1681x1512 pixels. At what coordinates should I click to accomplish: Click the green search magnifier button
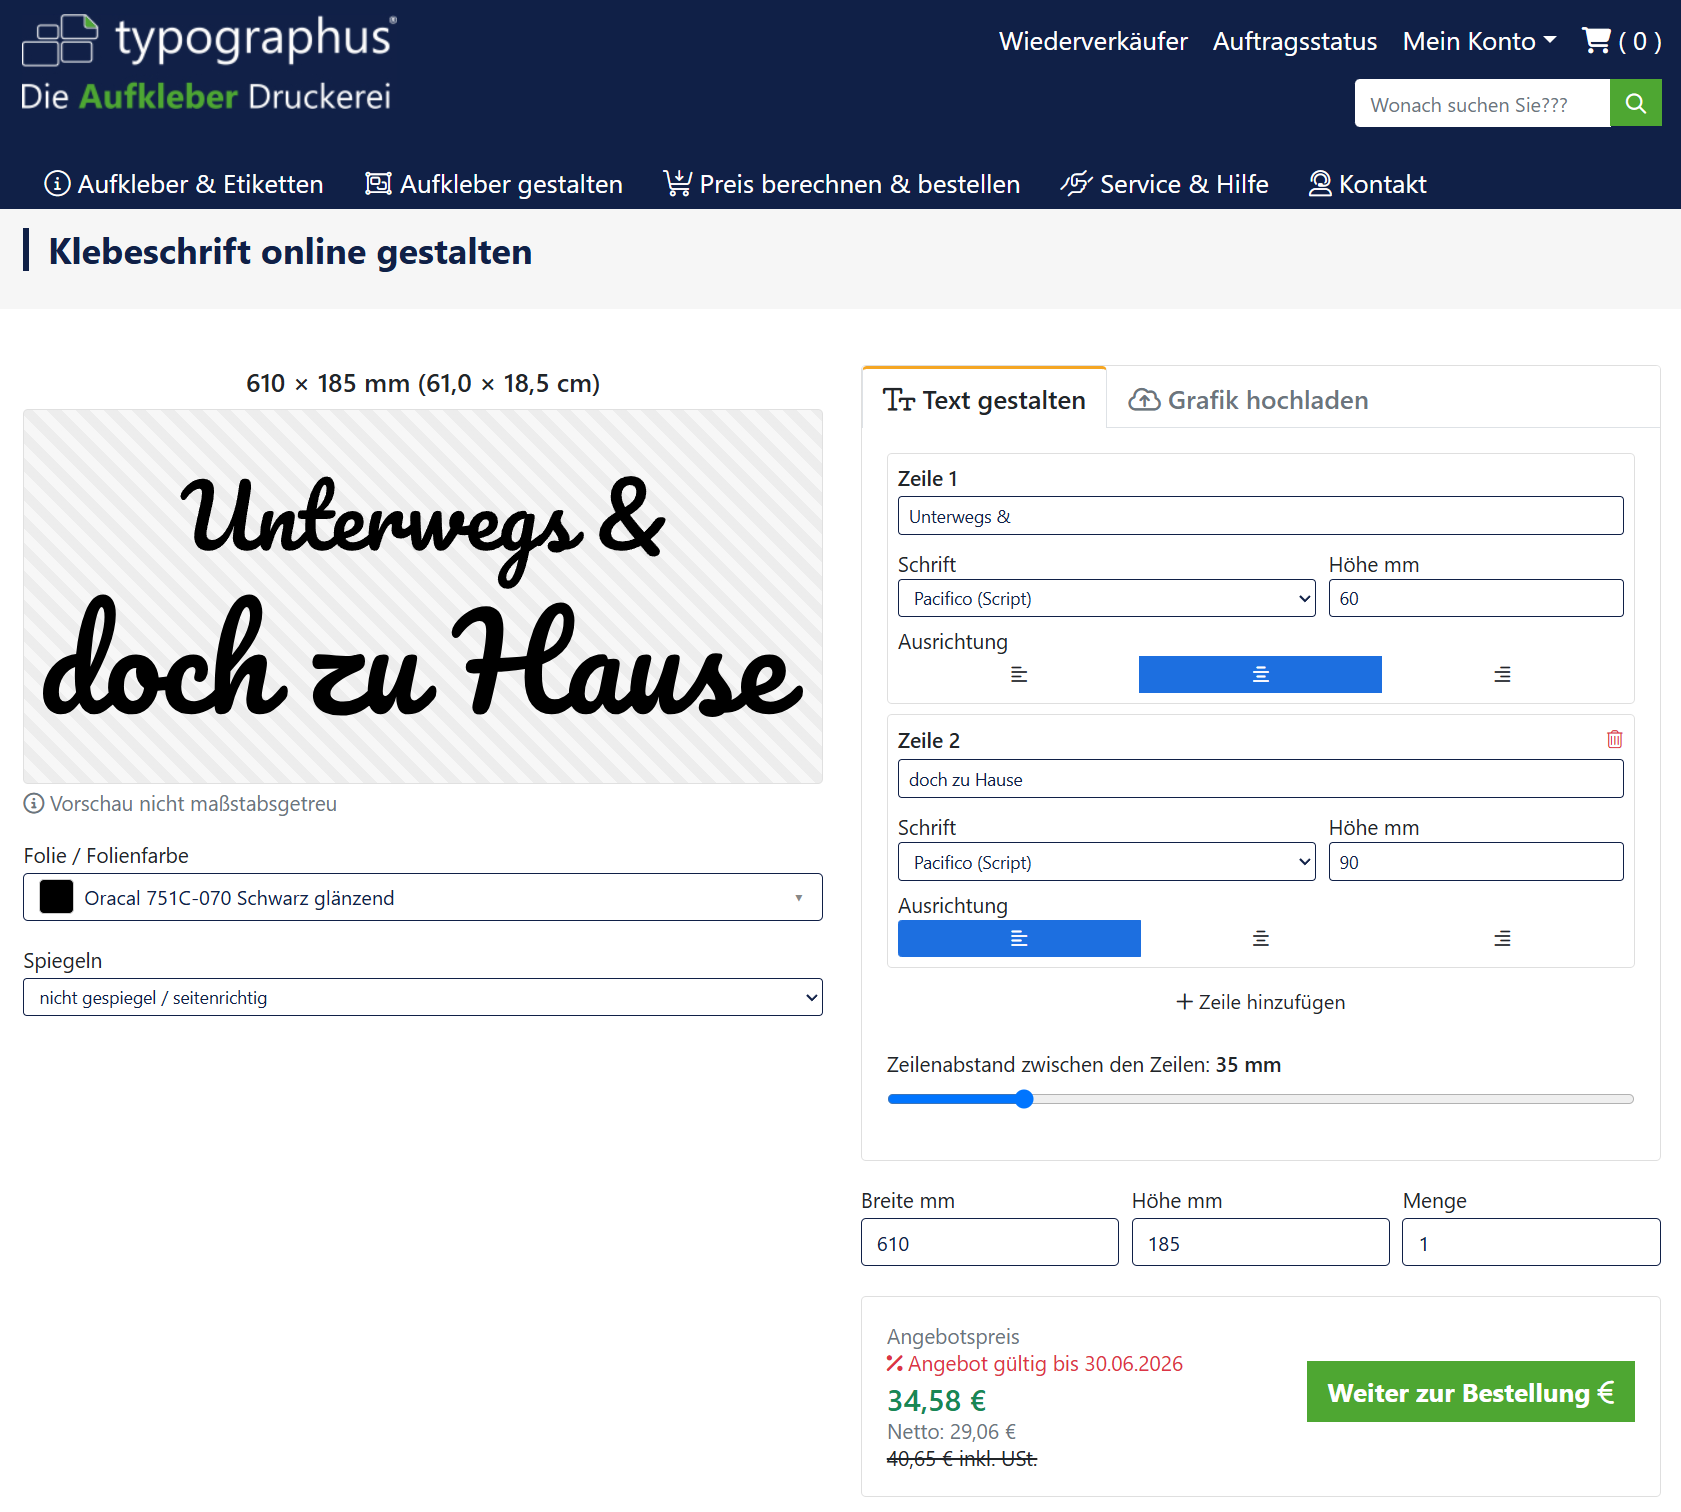[x=1636, y=103]
